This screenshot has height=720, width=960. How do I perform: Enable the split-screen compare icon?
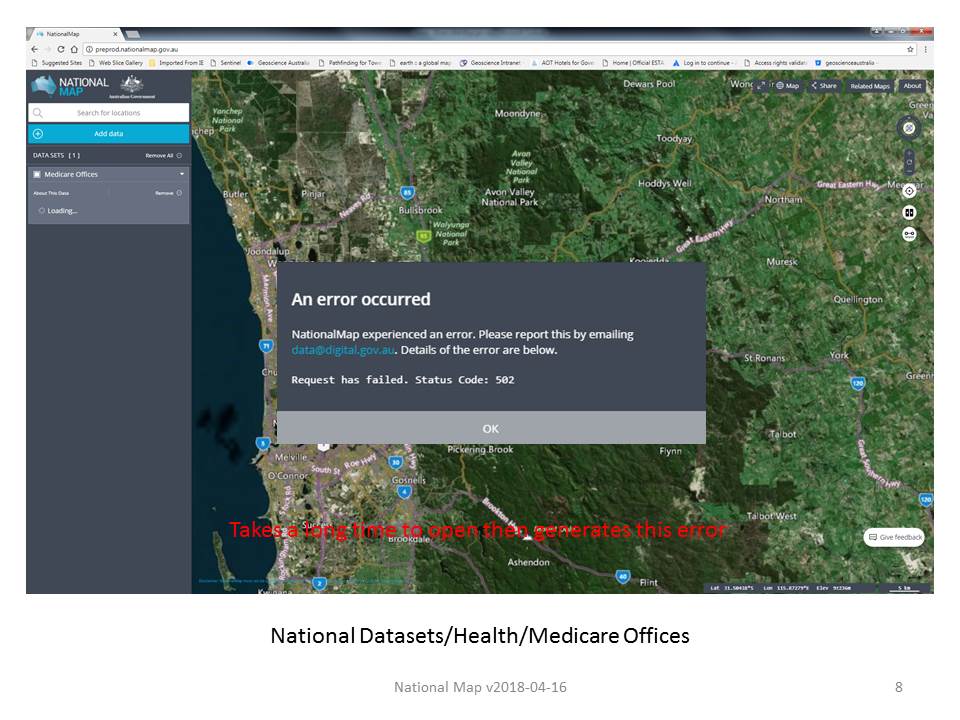pos(909,212)
